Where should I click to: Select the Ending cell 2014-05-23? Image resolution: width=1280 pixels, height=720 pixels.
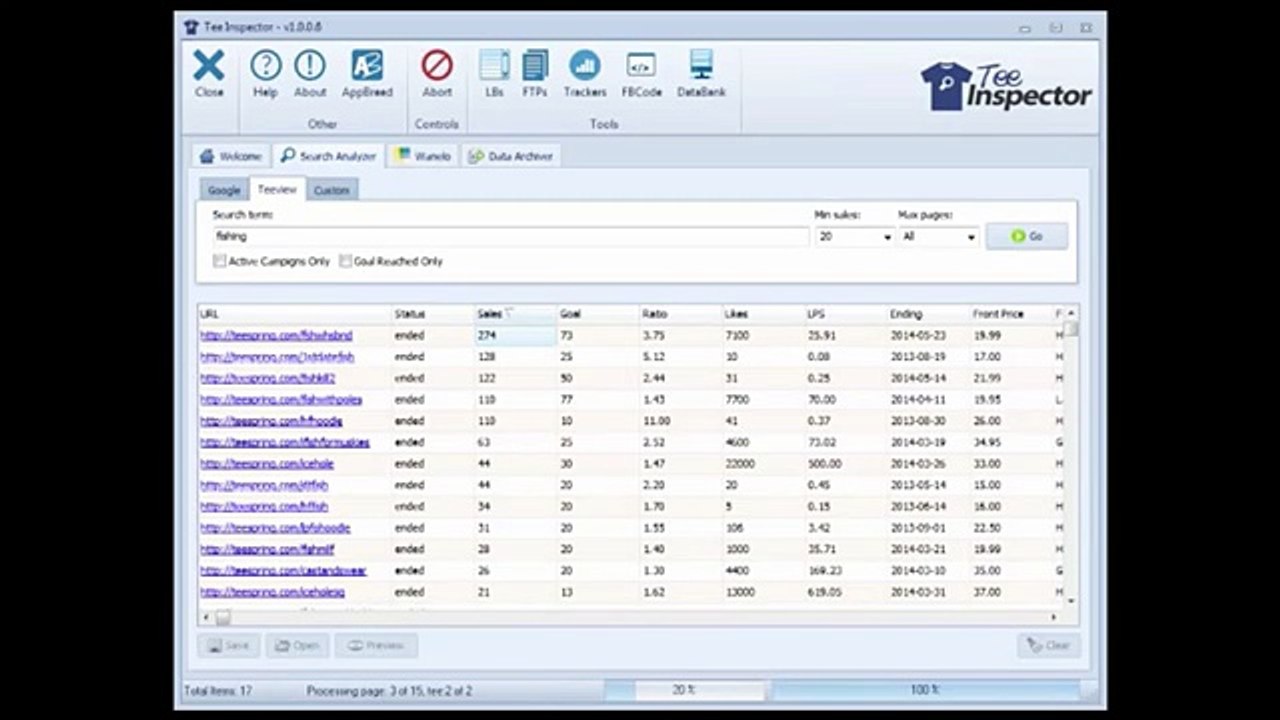(928, 336)
